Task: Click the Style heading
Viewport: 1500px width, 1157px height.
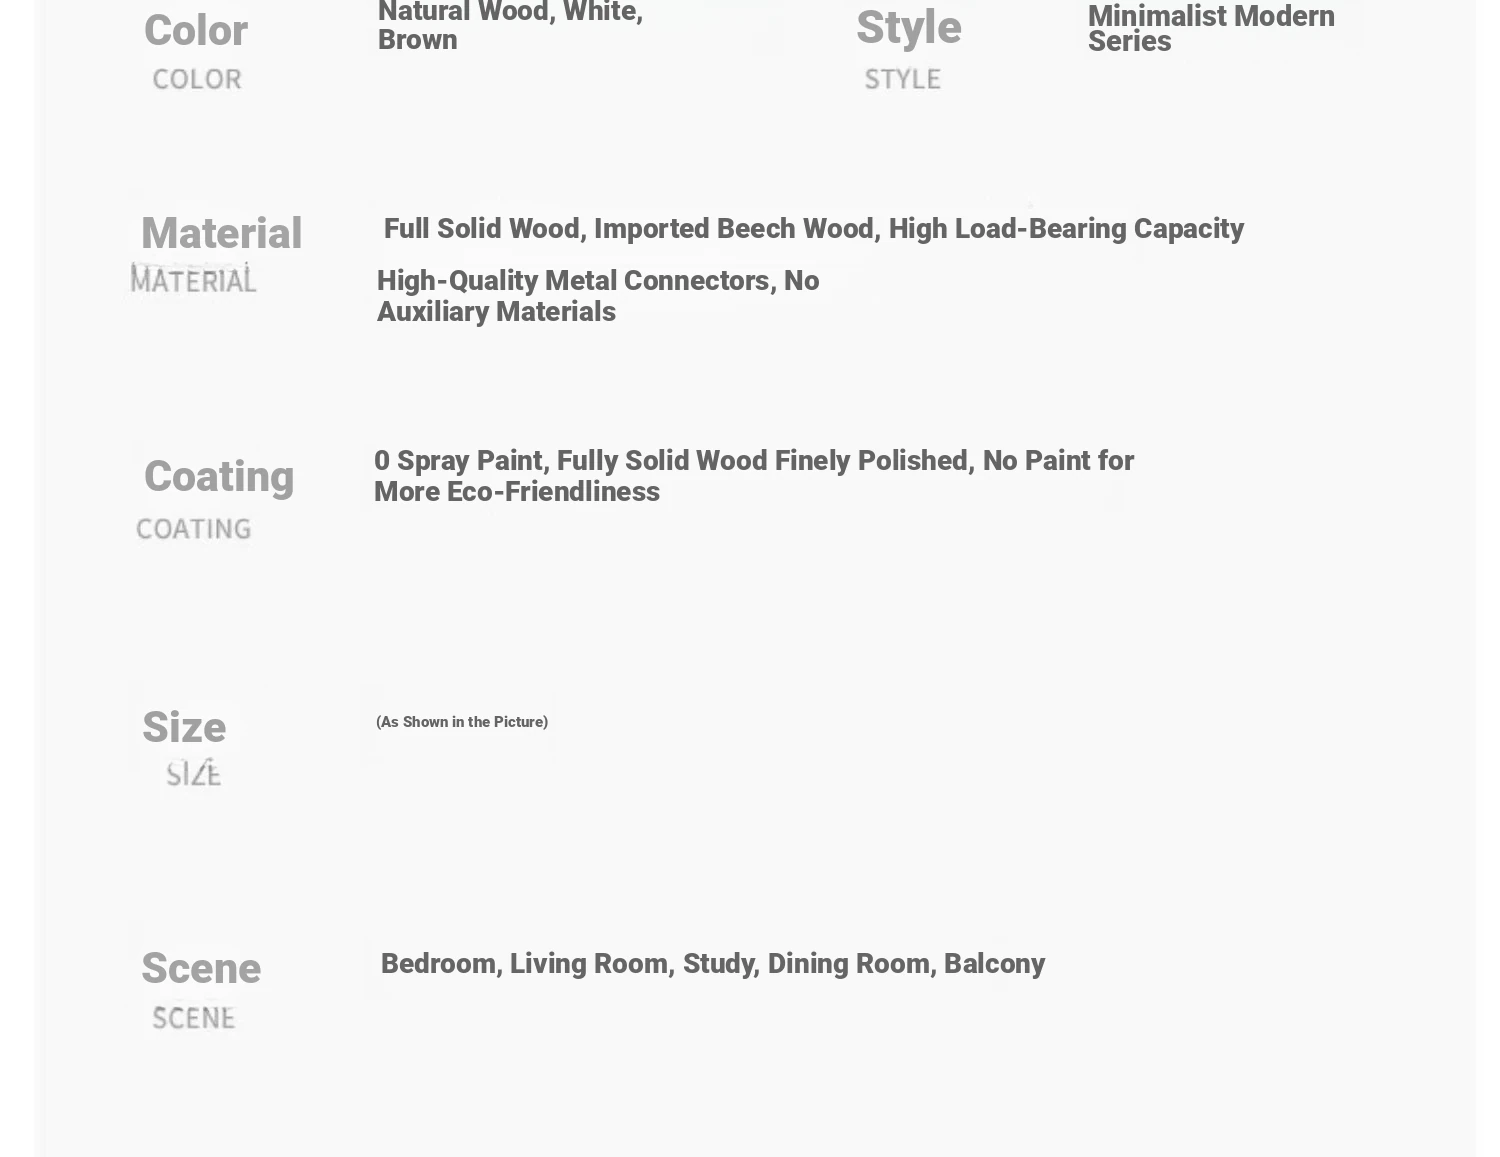Action: point(908,27)
